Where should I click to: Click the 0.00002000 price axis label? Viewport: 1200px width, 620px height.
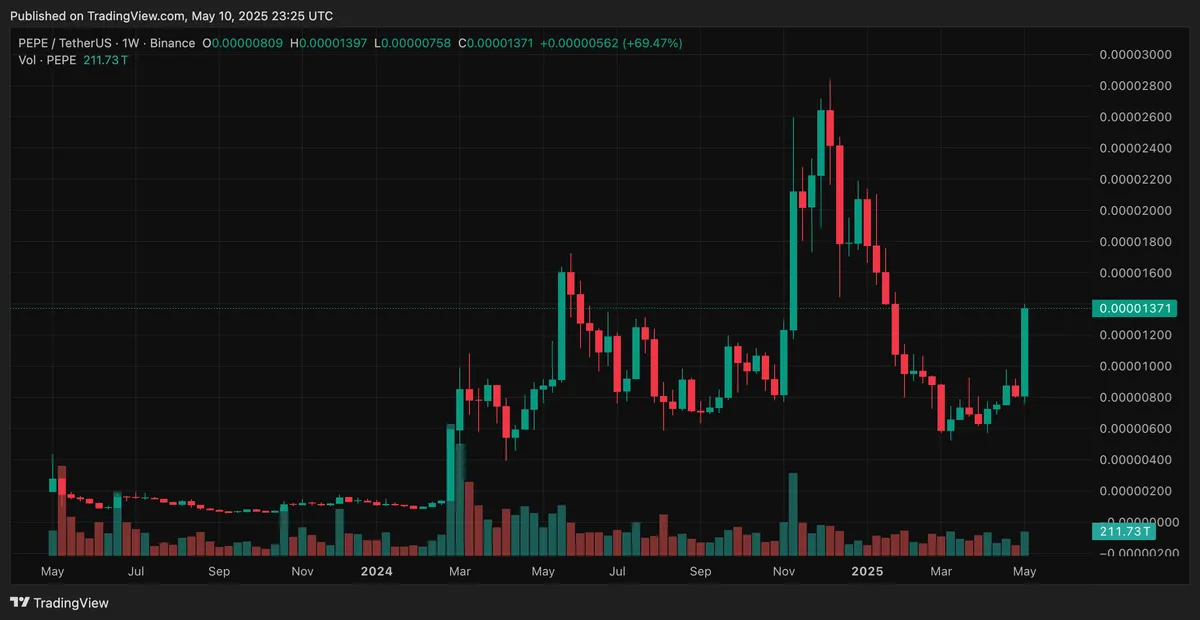(x=1135, y=211)
